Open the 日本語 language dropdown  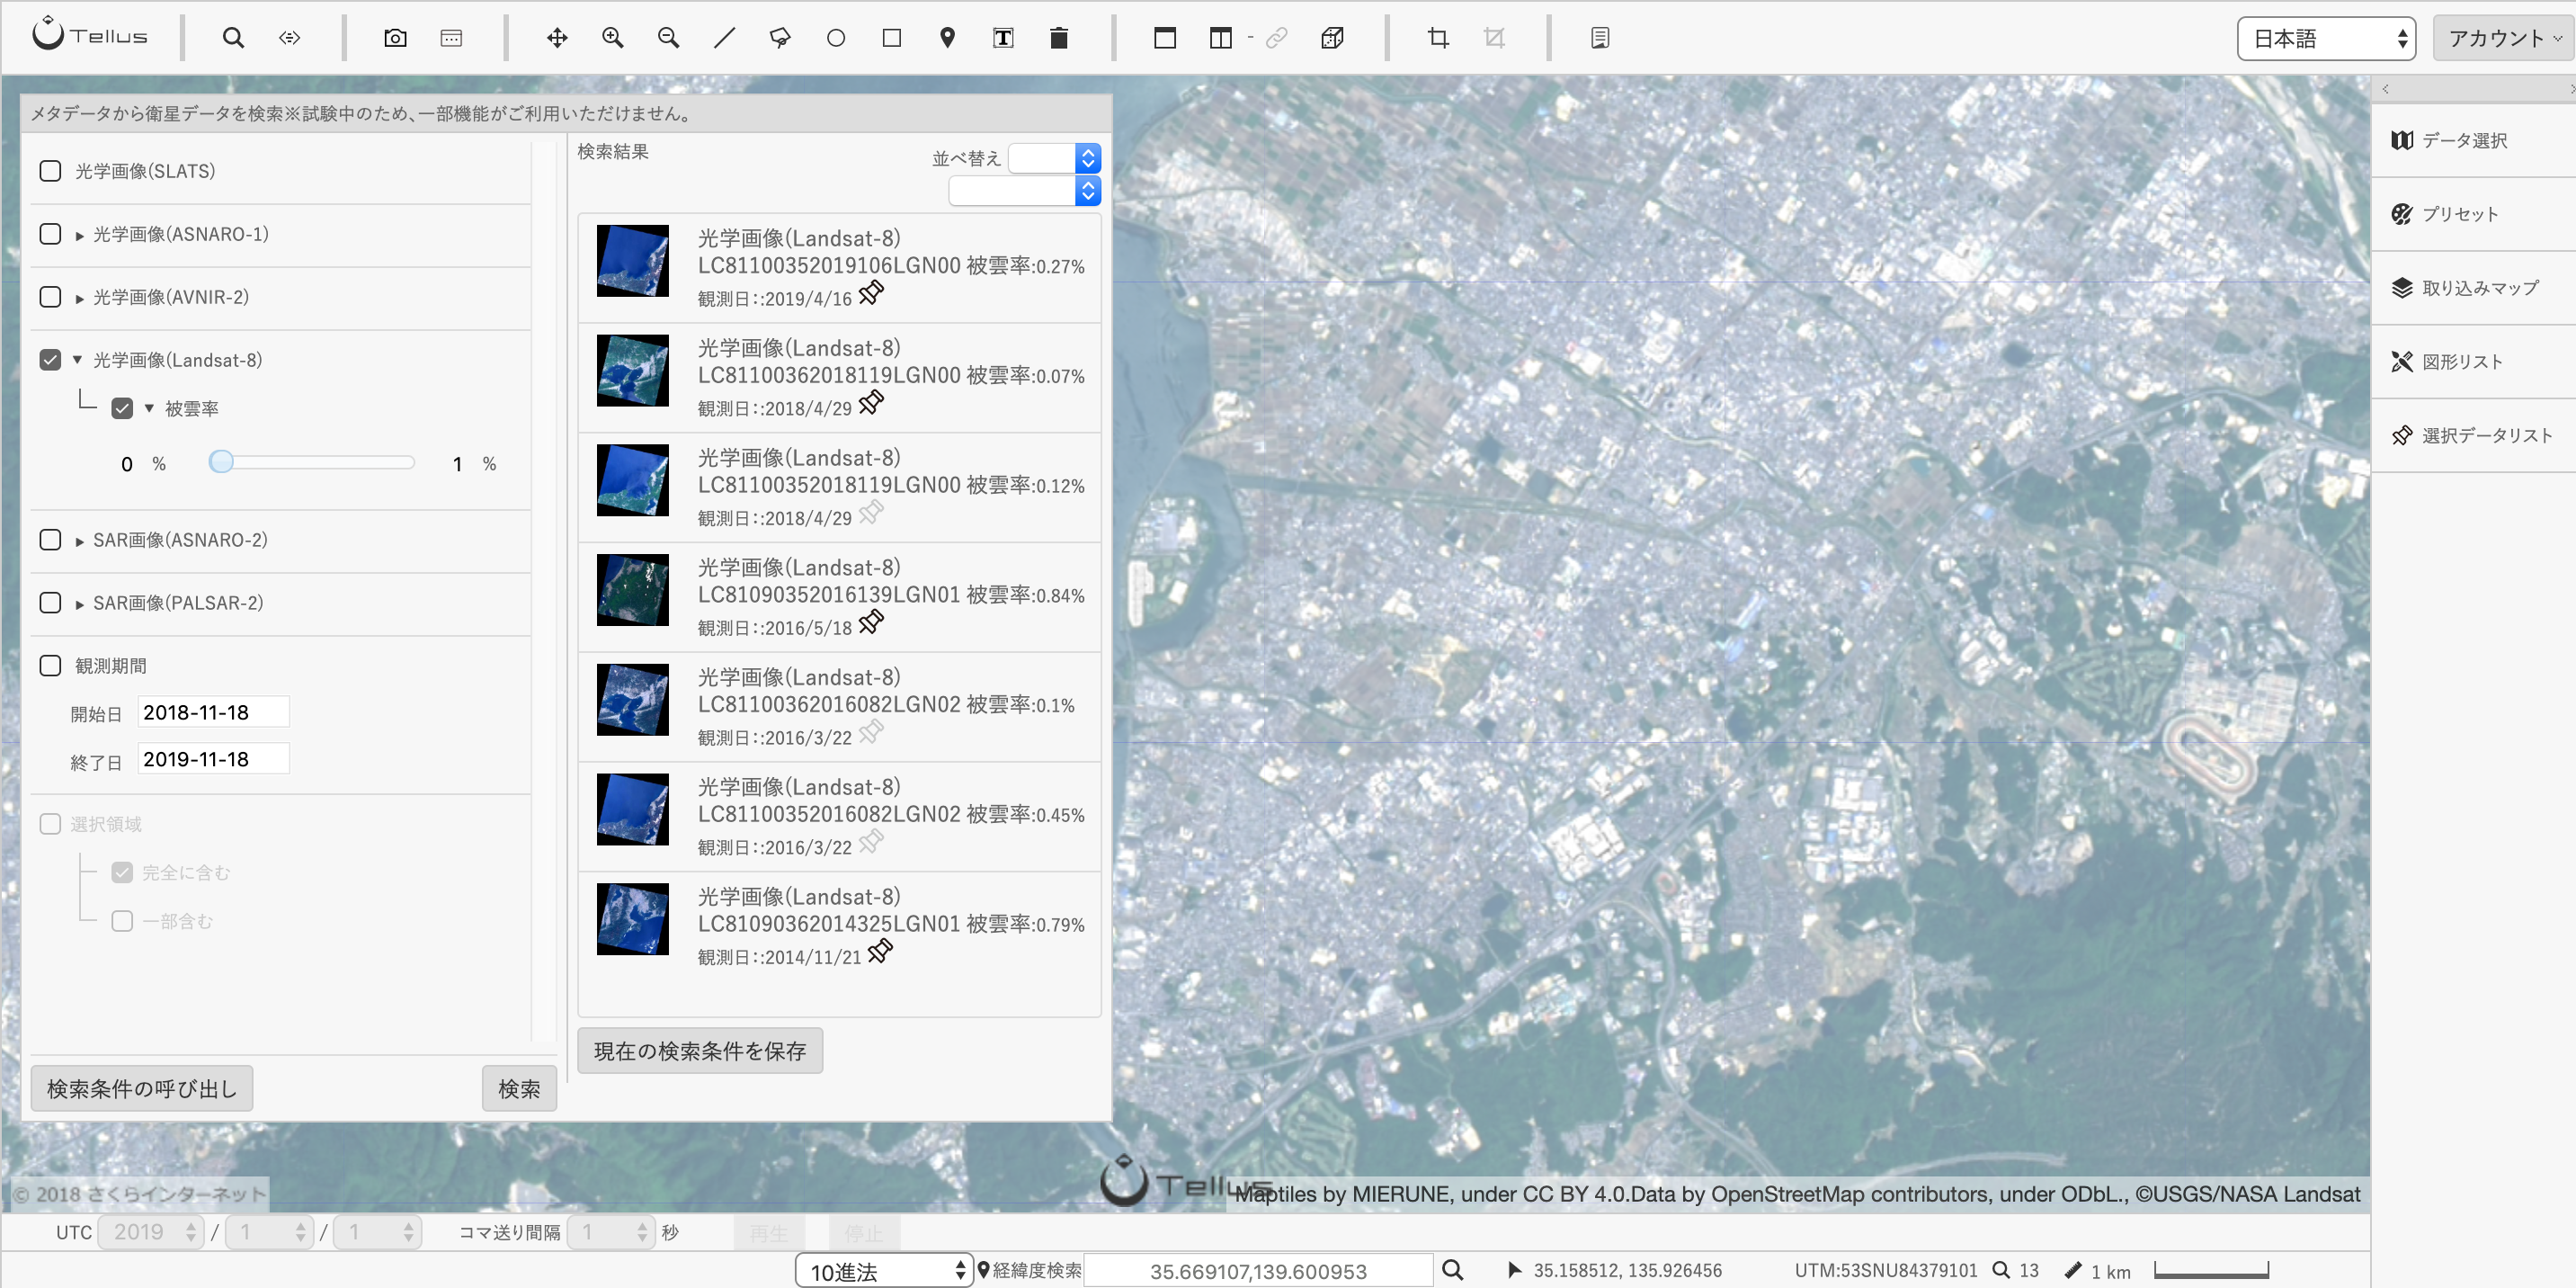tap(2326, 38)
